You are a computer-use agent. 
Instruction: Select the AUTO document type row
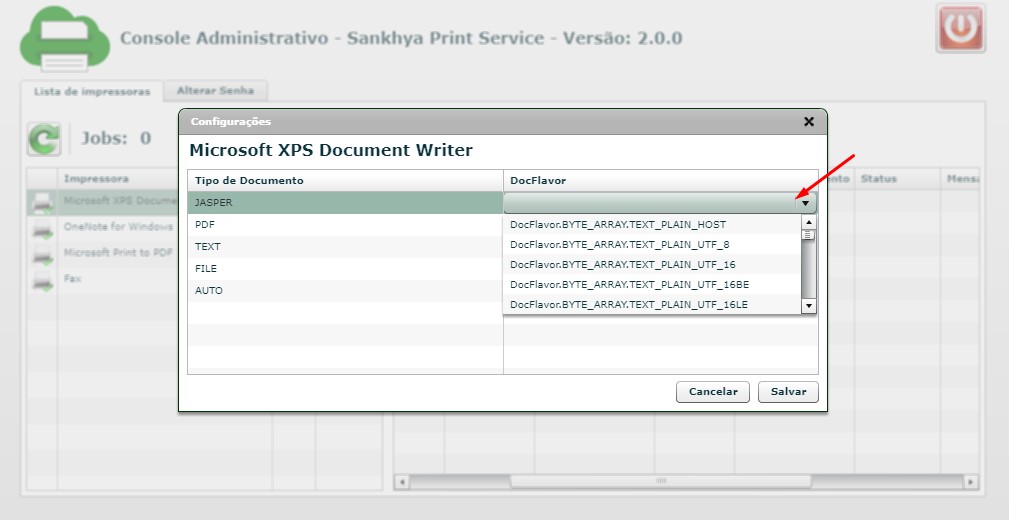(346, 290)
